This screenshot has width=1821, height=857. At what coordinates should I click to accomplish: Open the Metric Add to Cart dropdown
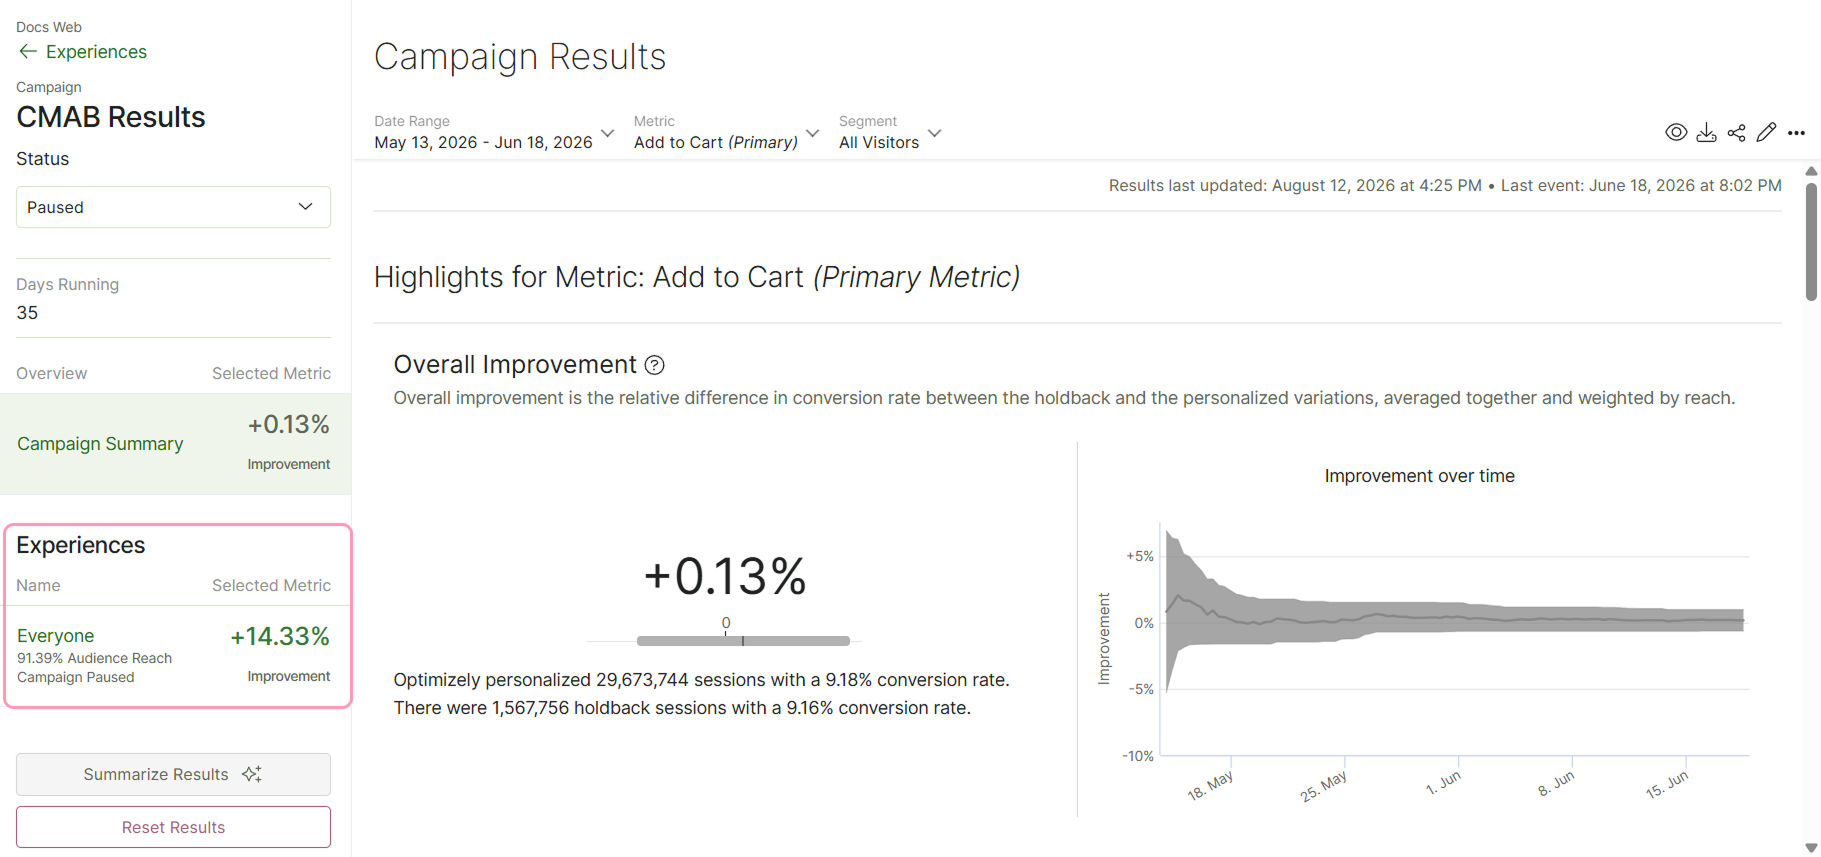[726, 132]
